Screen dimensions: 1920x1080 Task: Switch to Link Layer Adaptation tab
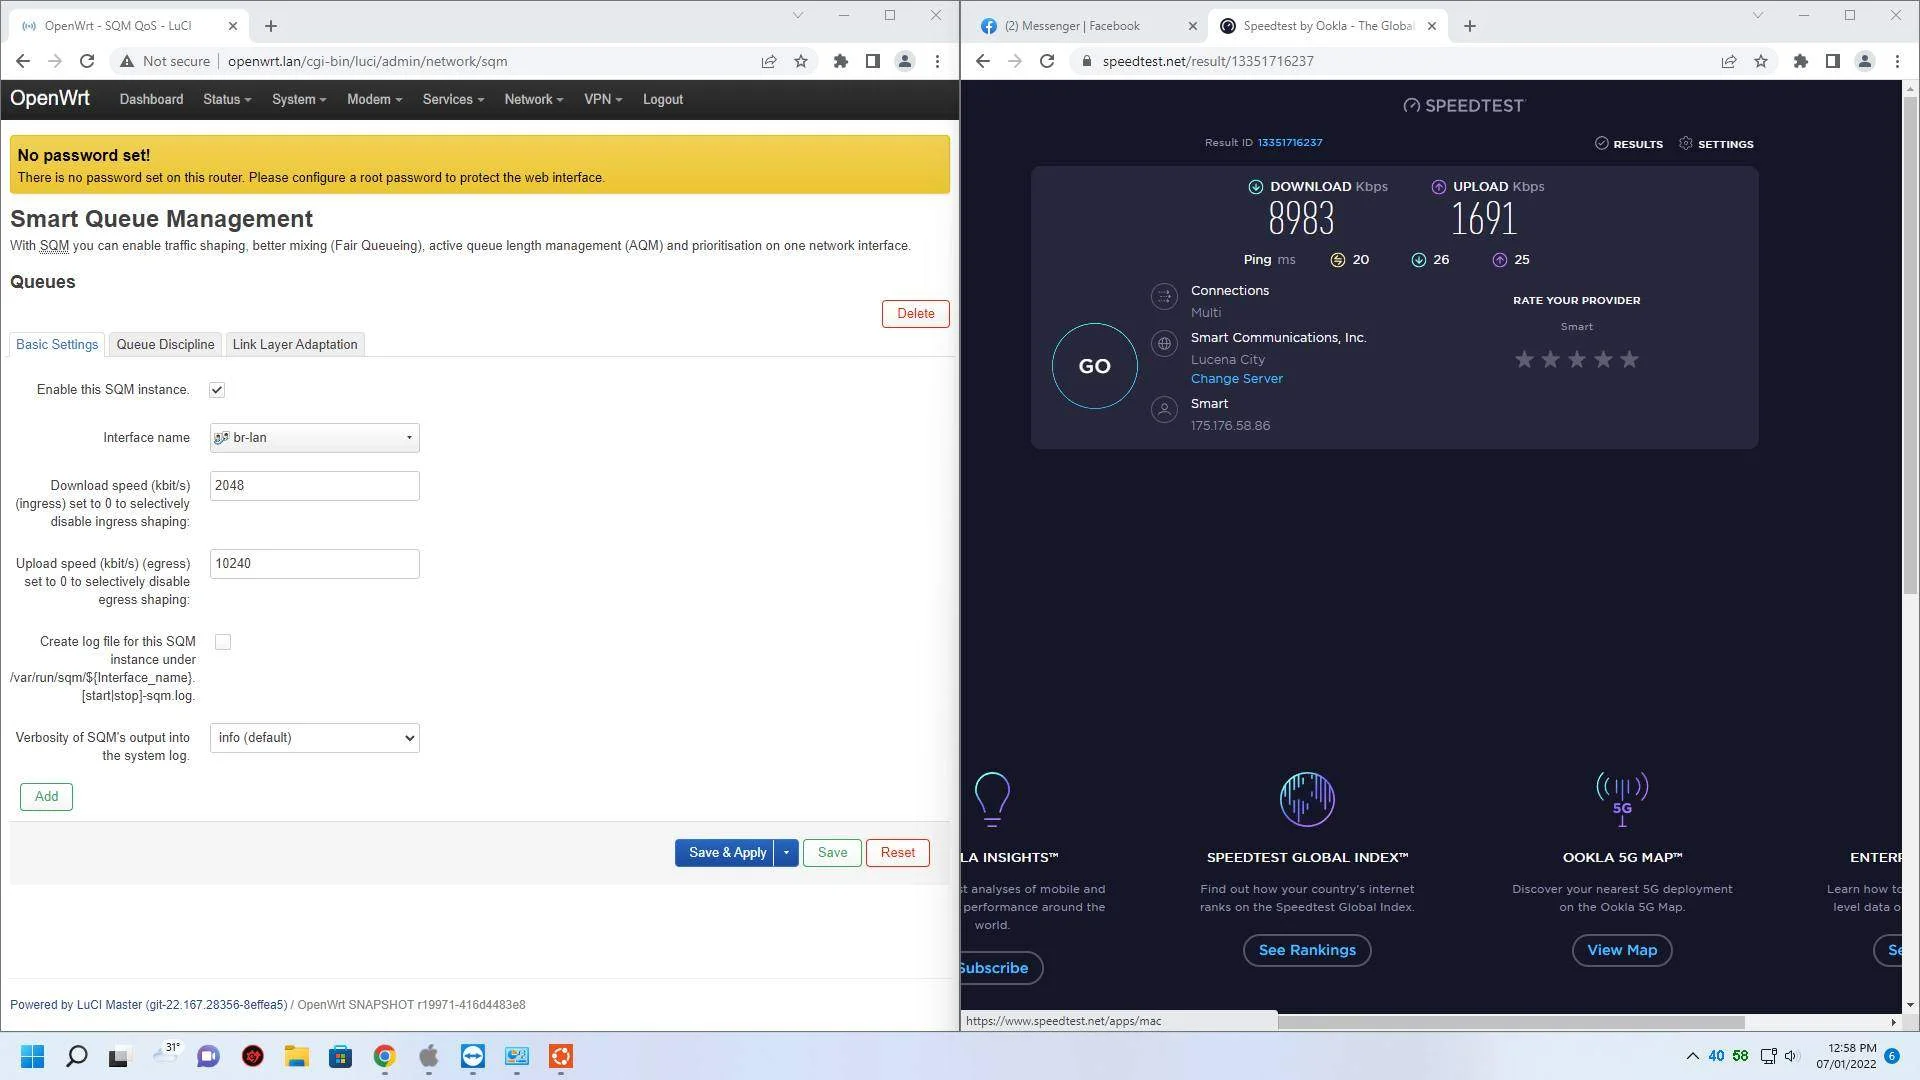click(x=295, y=344)
